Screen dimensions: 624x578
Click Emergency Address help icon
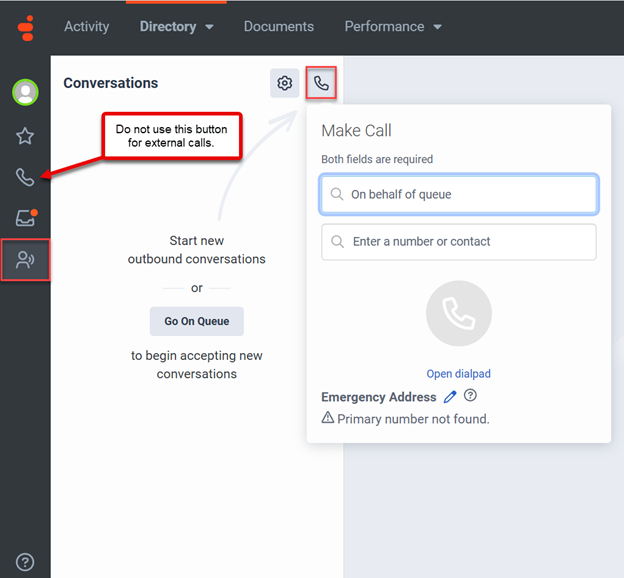(x=470, y=397)
